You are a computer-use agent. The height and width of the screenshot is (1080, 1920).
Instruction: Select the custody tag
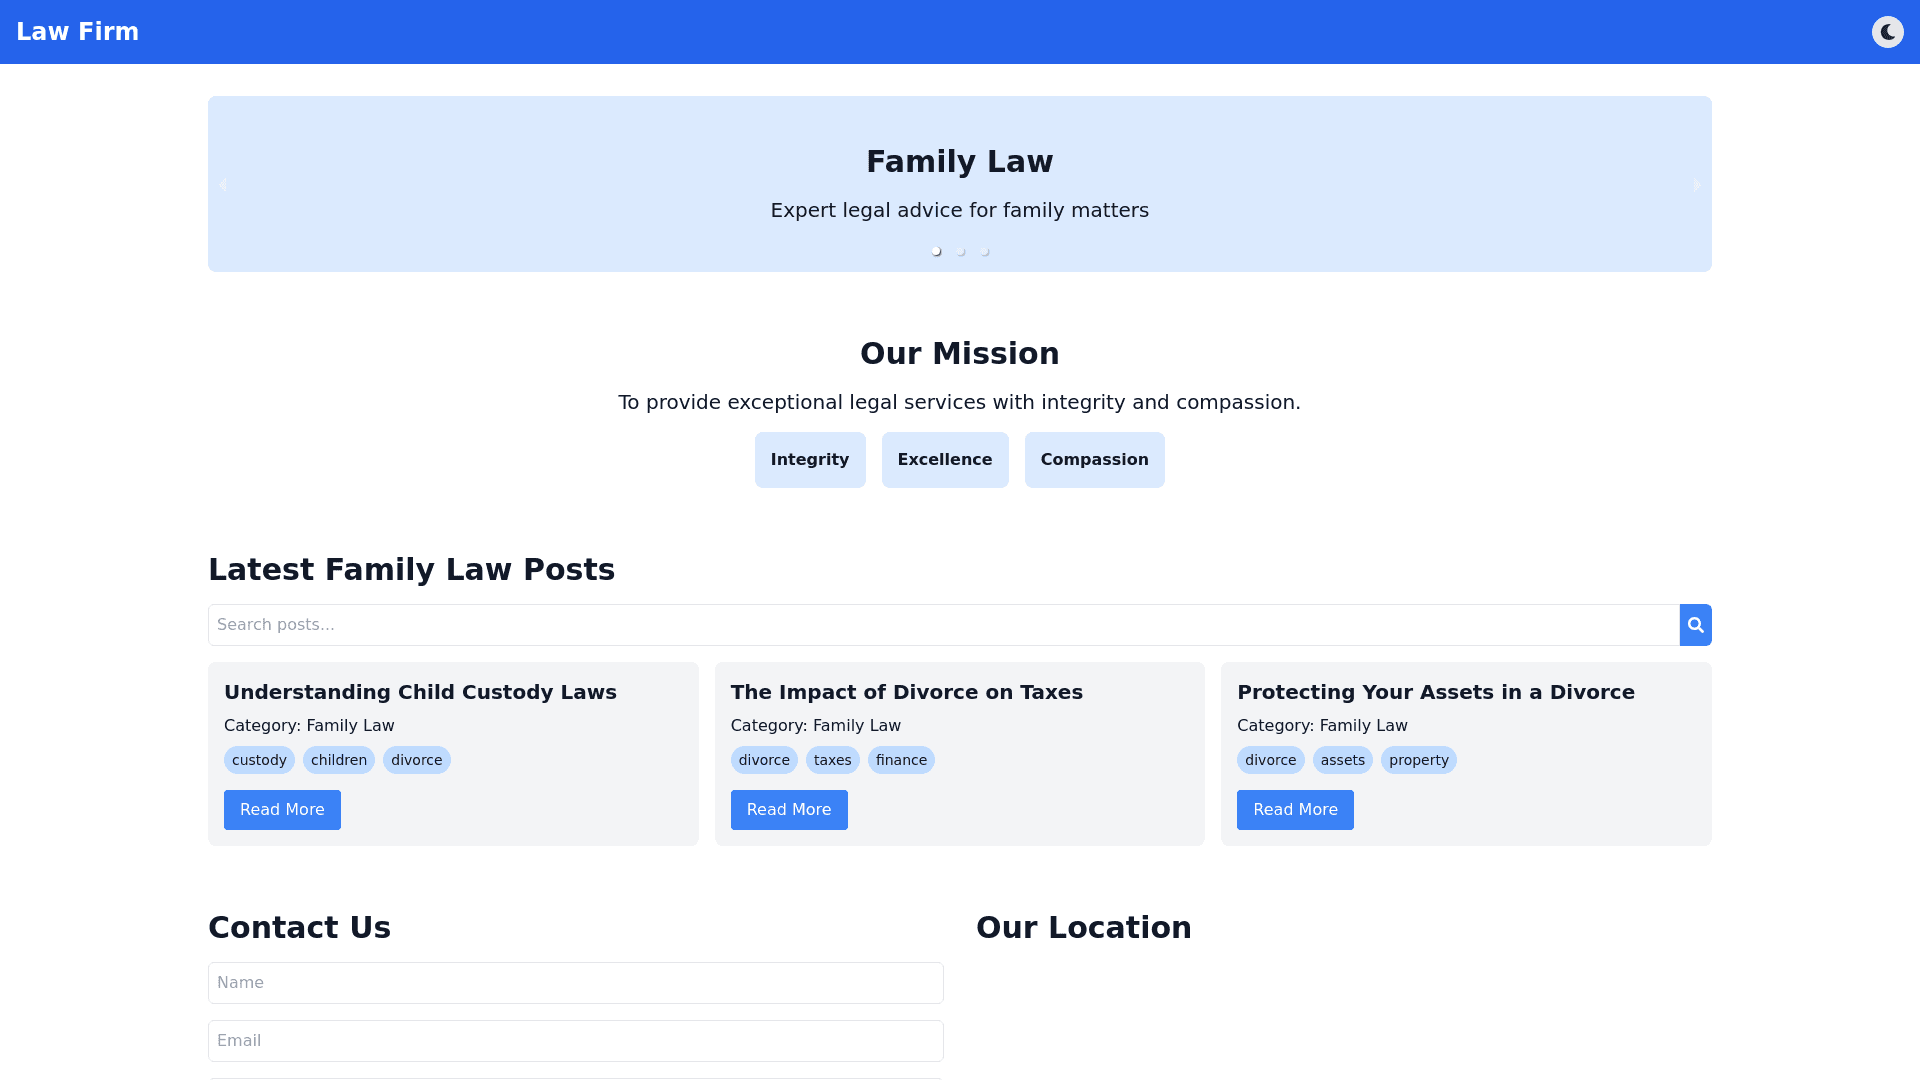point(259,760)
